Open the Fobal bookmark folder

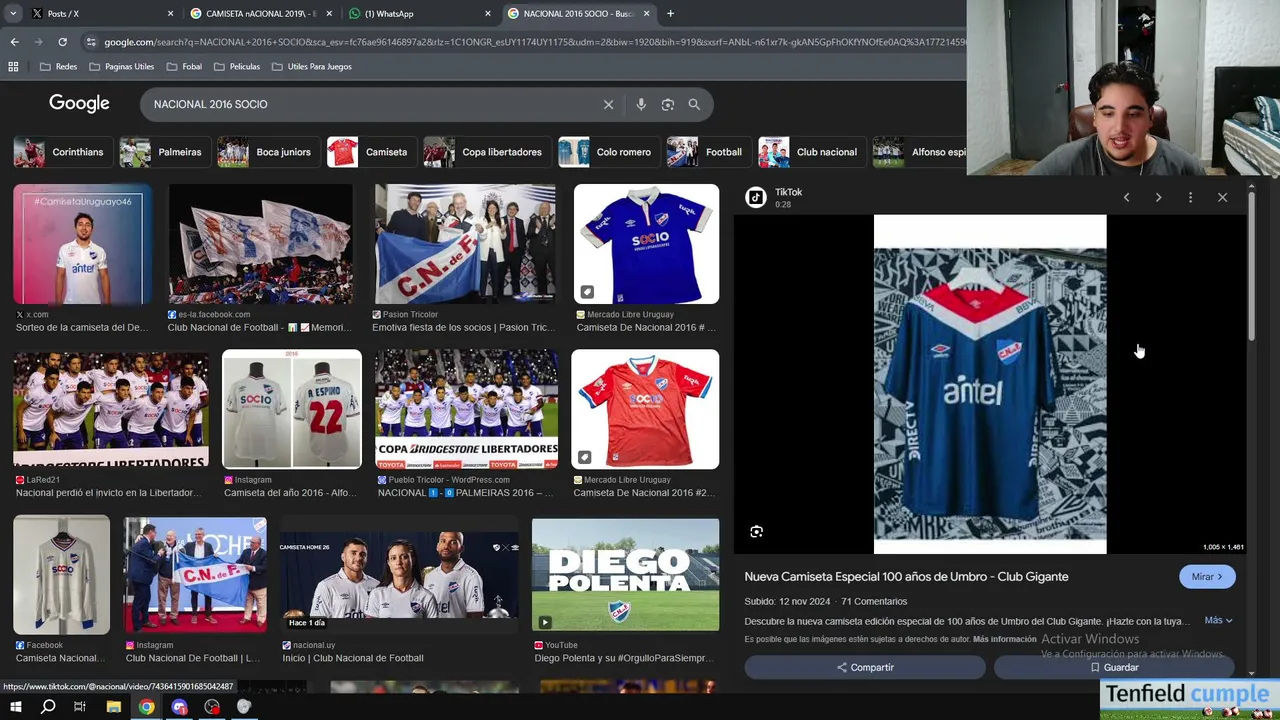point(184,66)
